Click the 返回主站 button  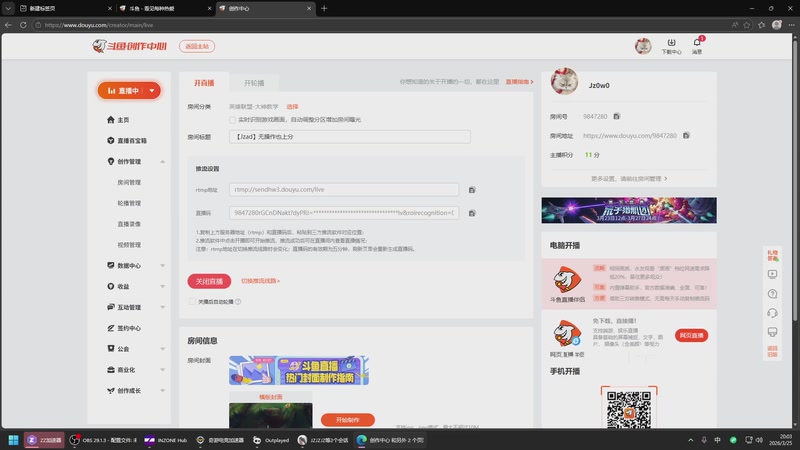point(197,46)
